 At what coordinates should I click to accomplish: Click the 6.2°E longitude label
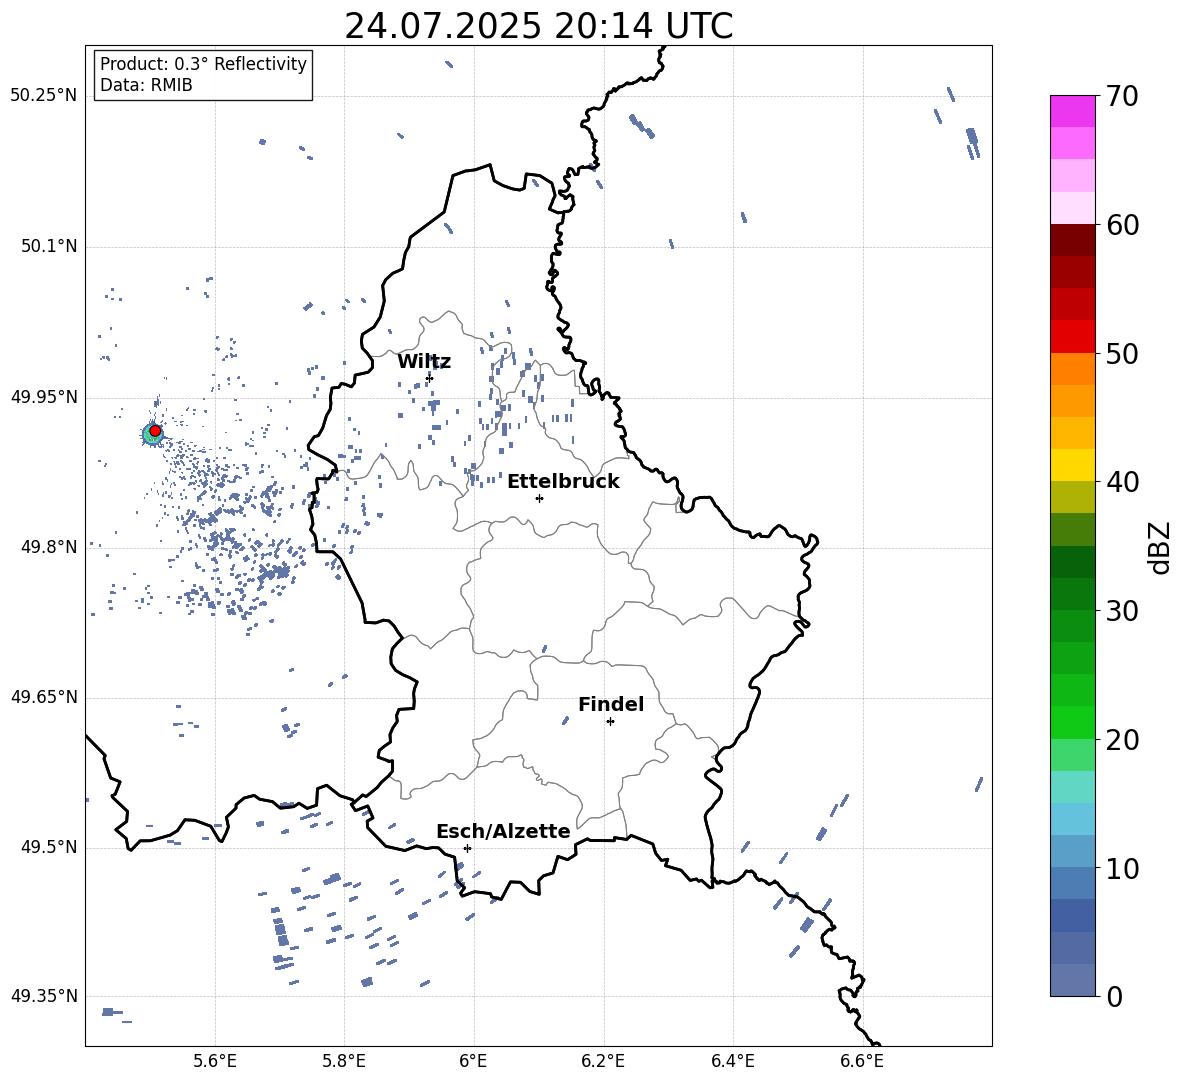click(x=603, y=1062)
